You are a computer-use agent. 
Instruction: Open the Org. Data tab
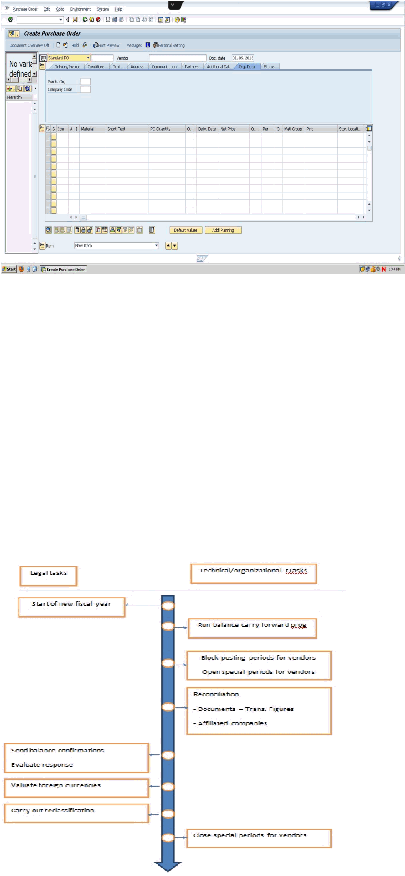pyautogui.click(x=247, y=66)
